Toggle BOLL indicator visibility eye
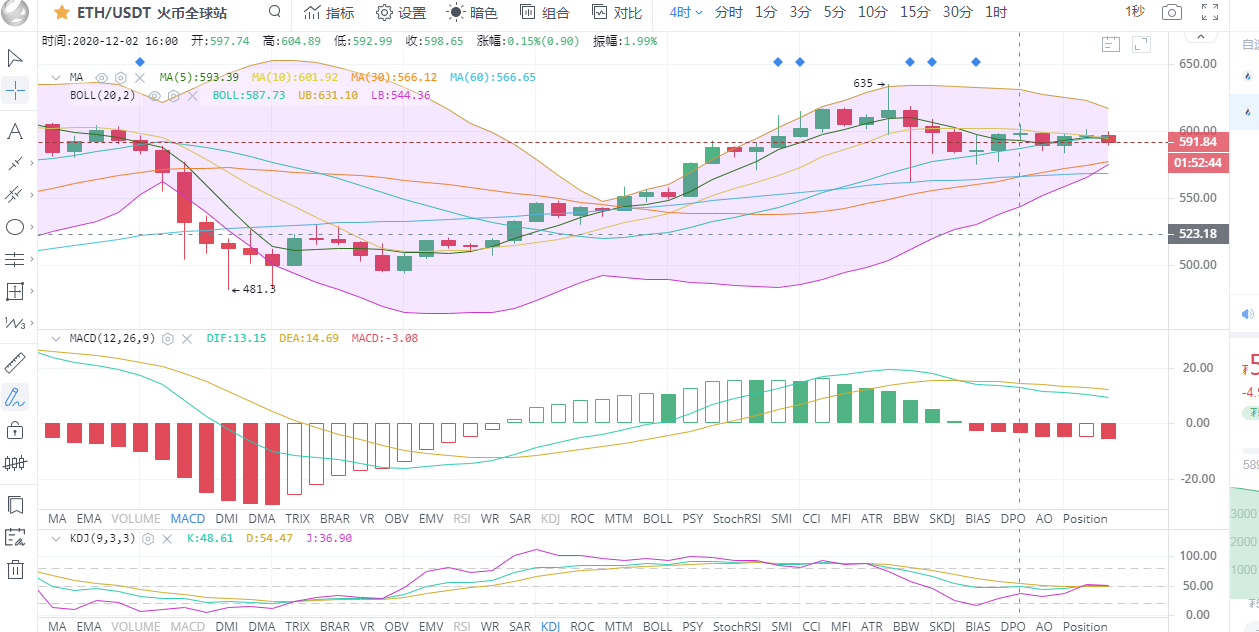1259x632 pixels. (155, 95)
